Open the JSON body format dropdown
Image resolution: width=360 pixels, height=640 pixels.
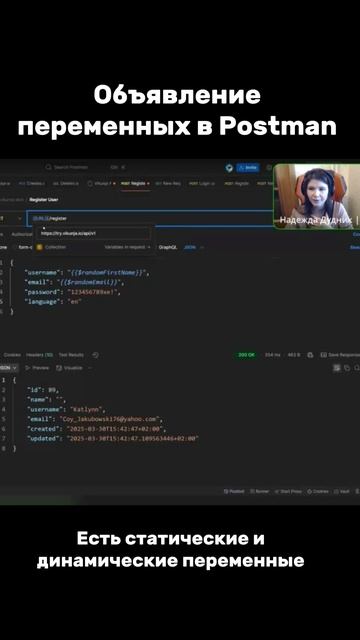pos(193,247)
